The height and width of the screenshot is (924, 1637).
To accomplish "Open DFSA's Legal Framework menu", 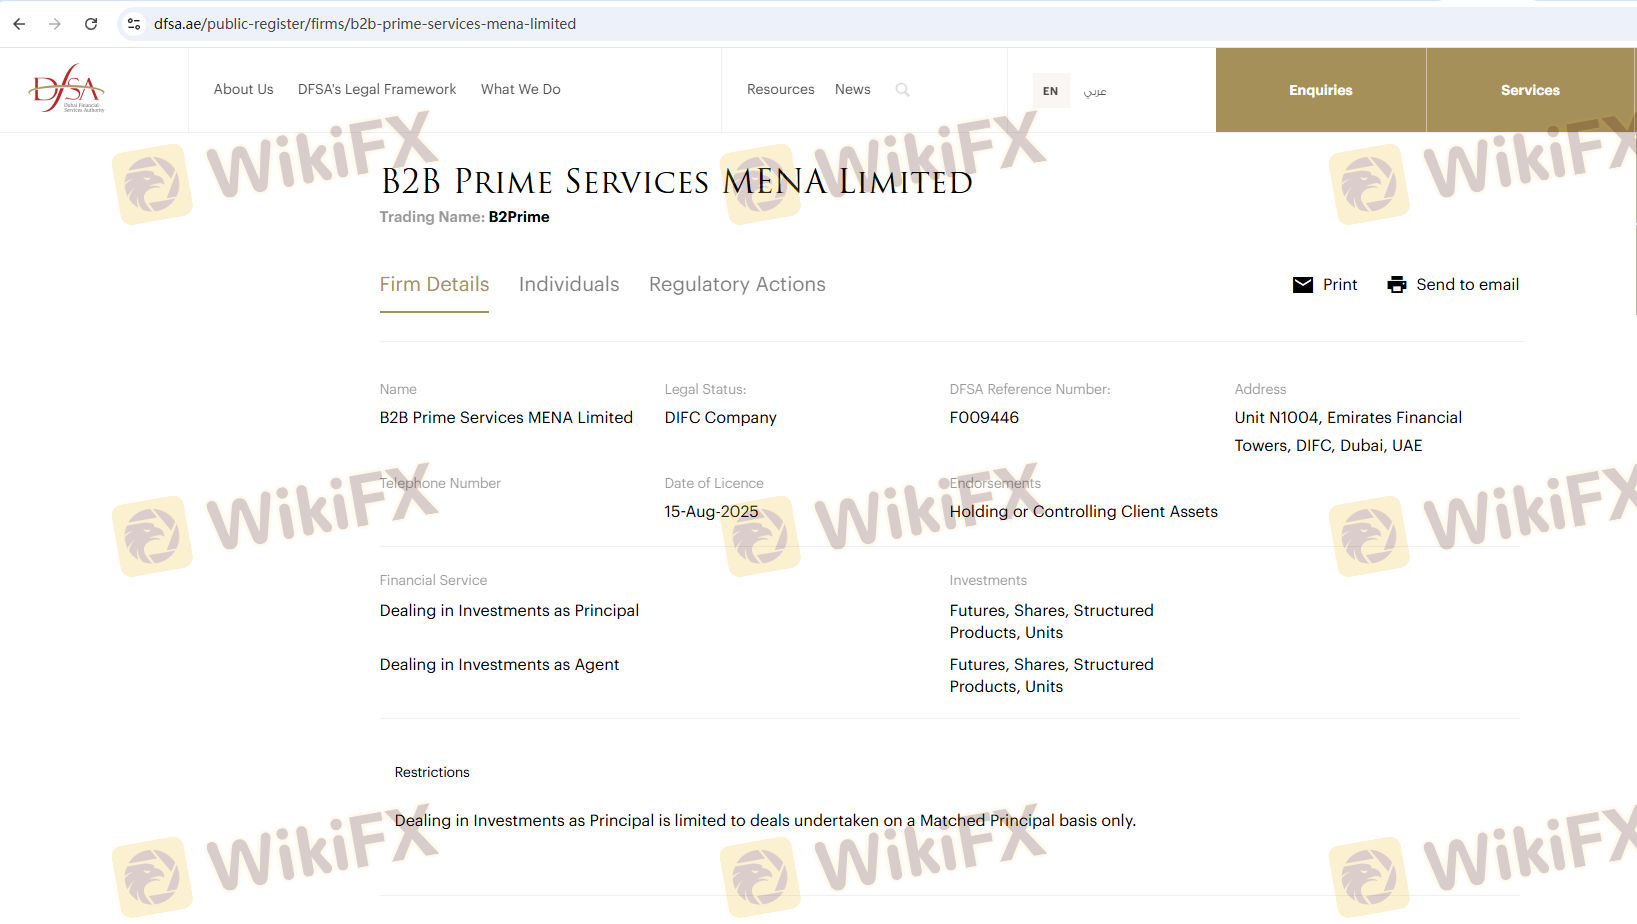I will (x=377, y=90).
